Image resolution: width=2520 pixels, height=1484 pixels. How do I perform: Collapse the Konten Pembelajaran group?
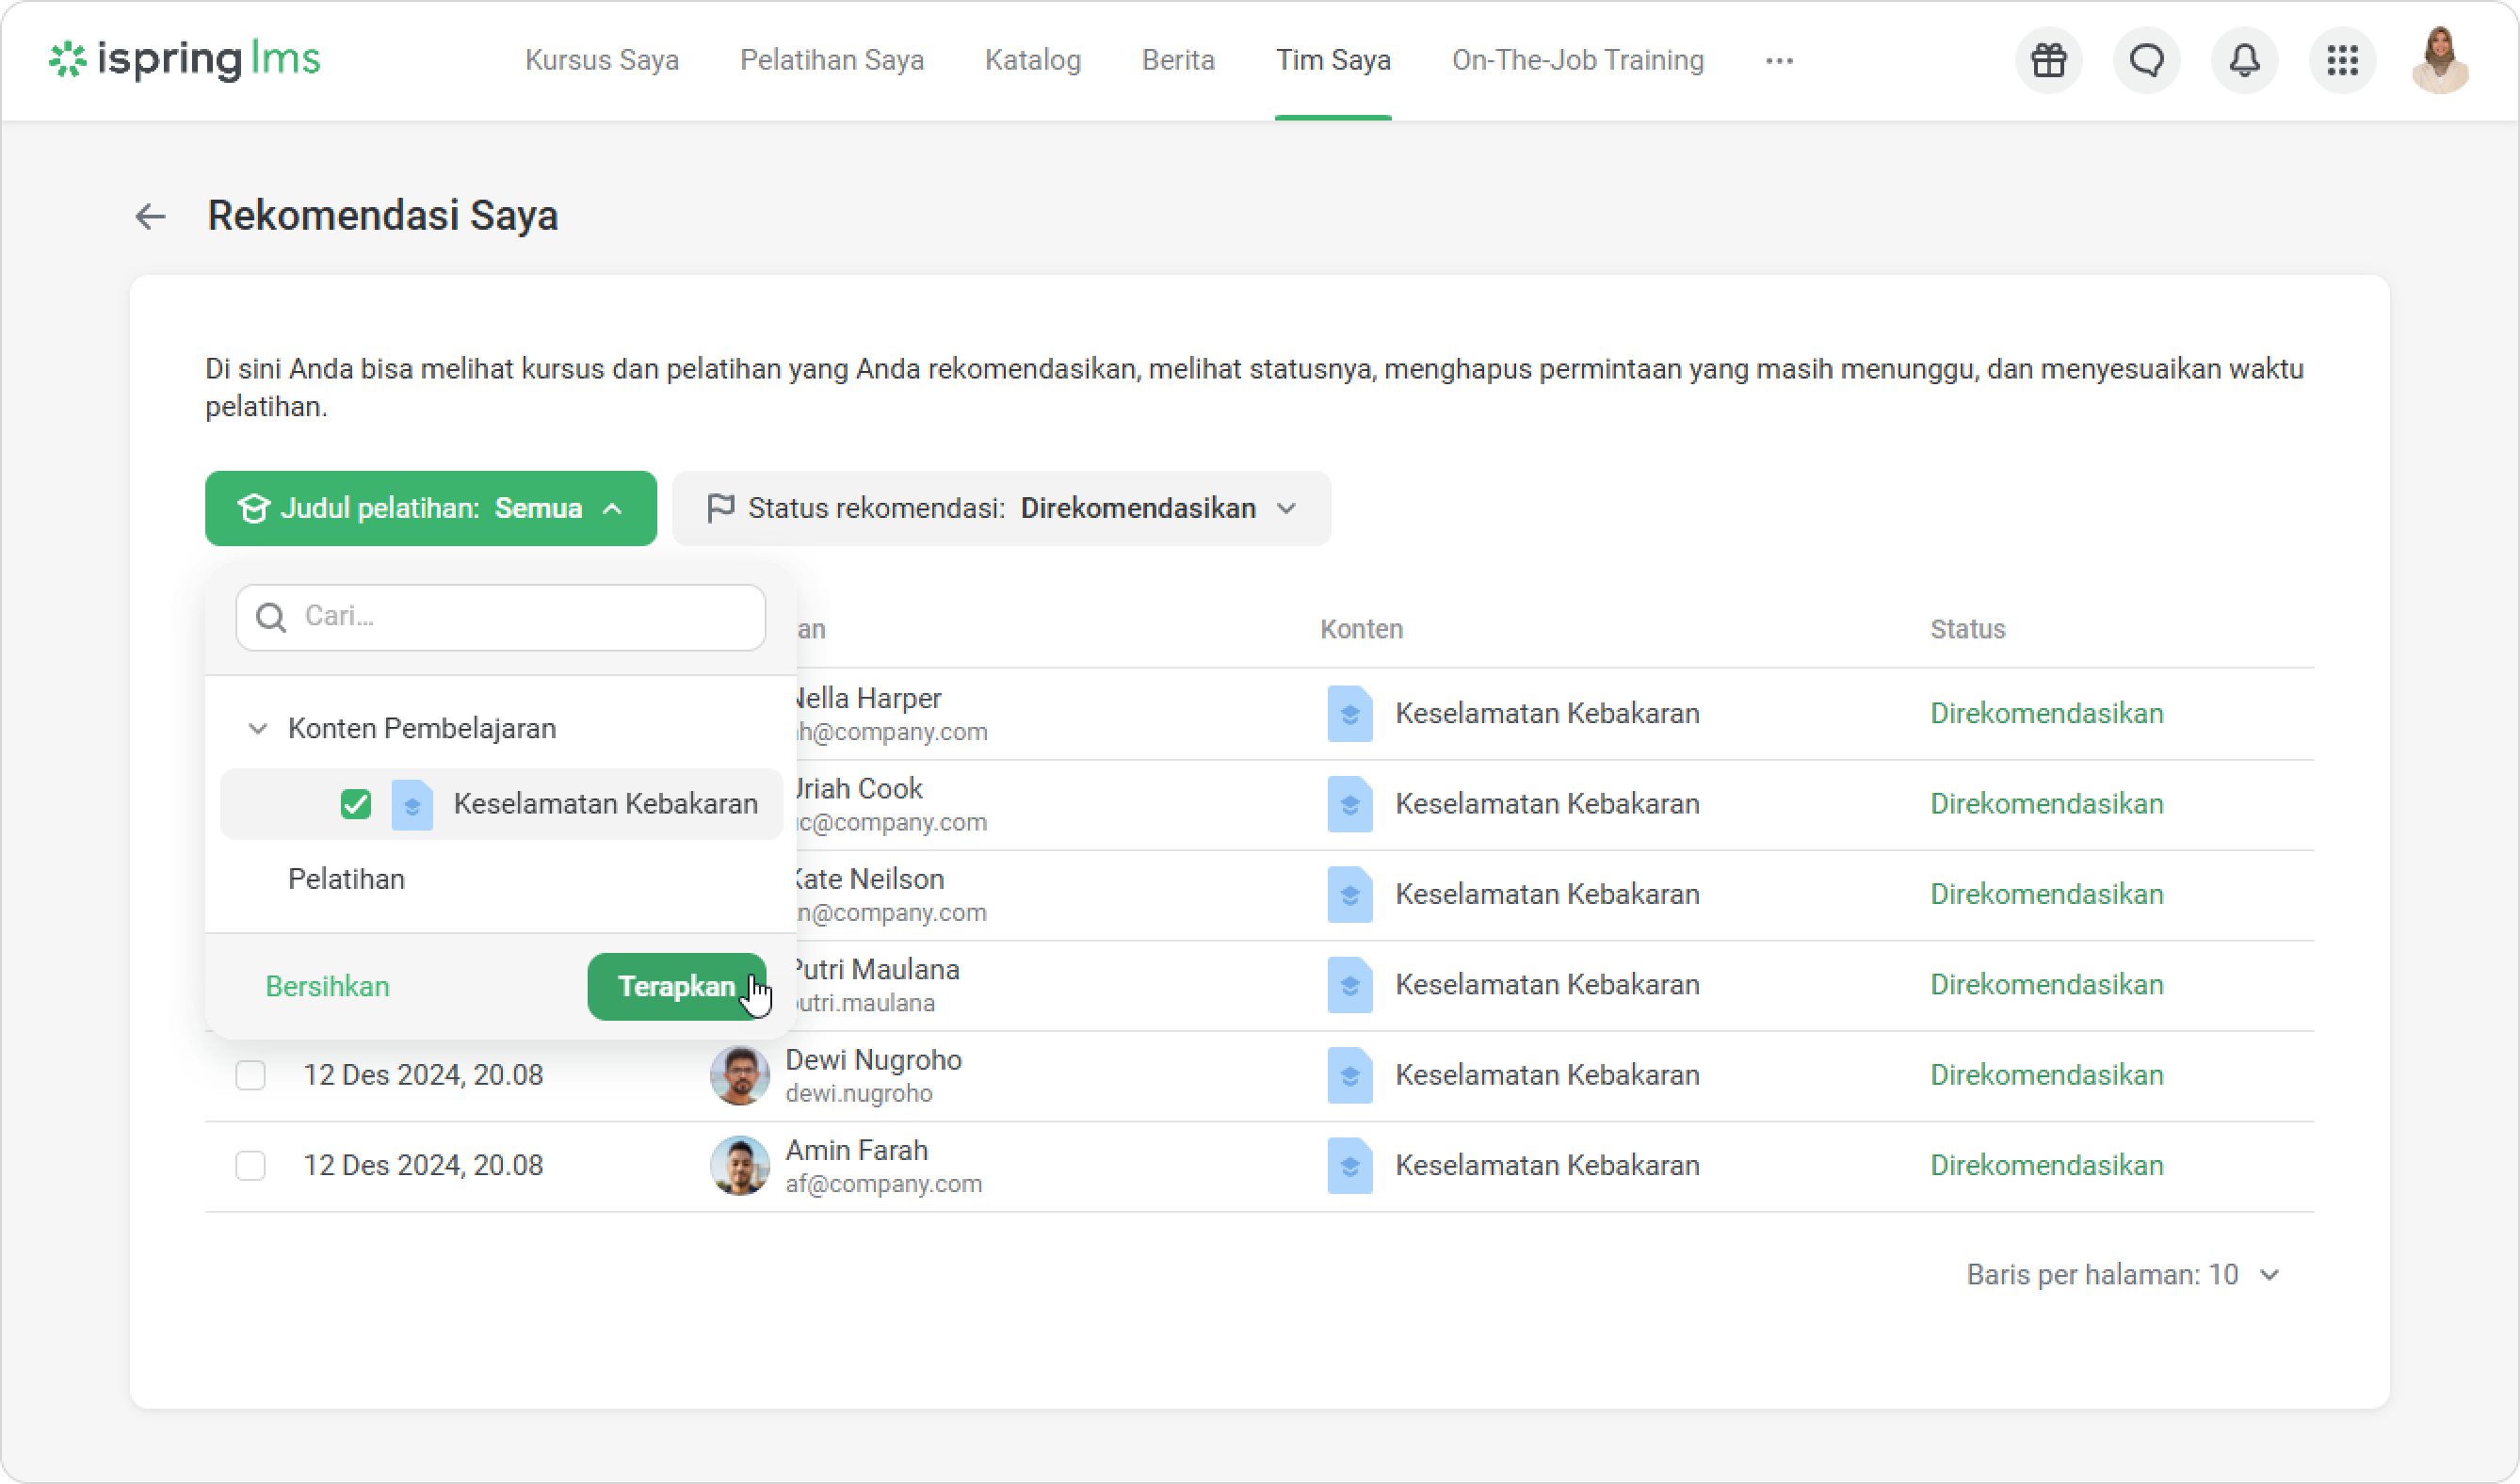point(258,728)
